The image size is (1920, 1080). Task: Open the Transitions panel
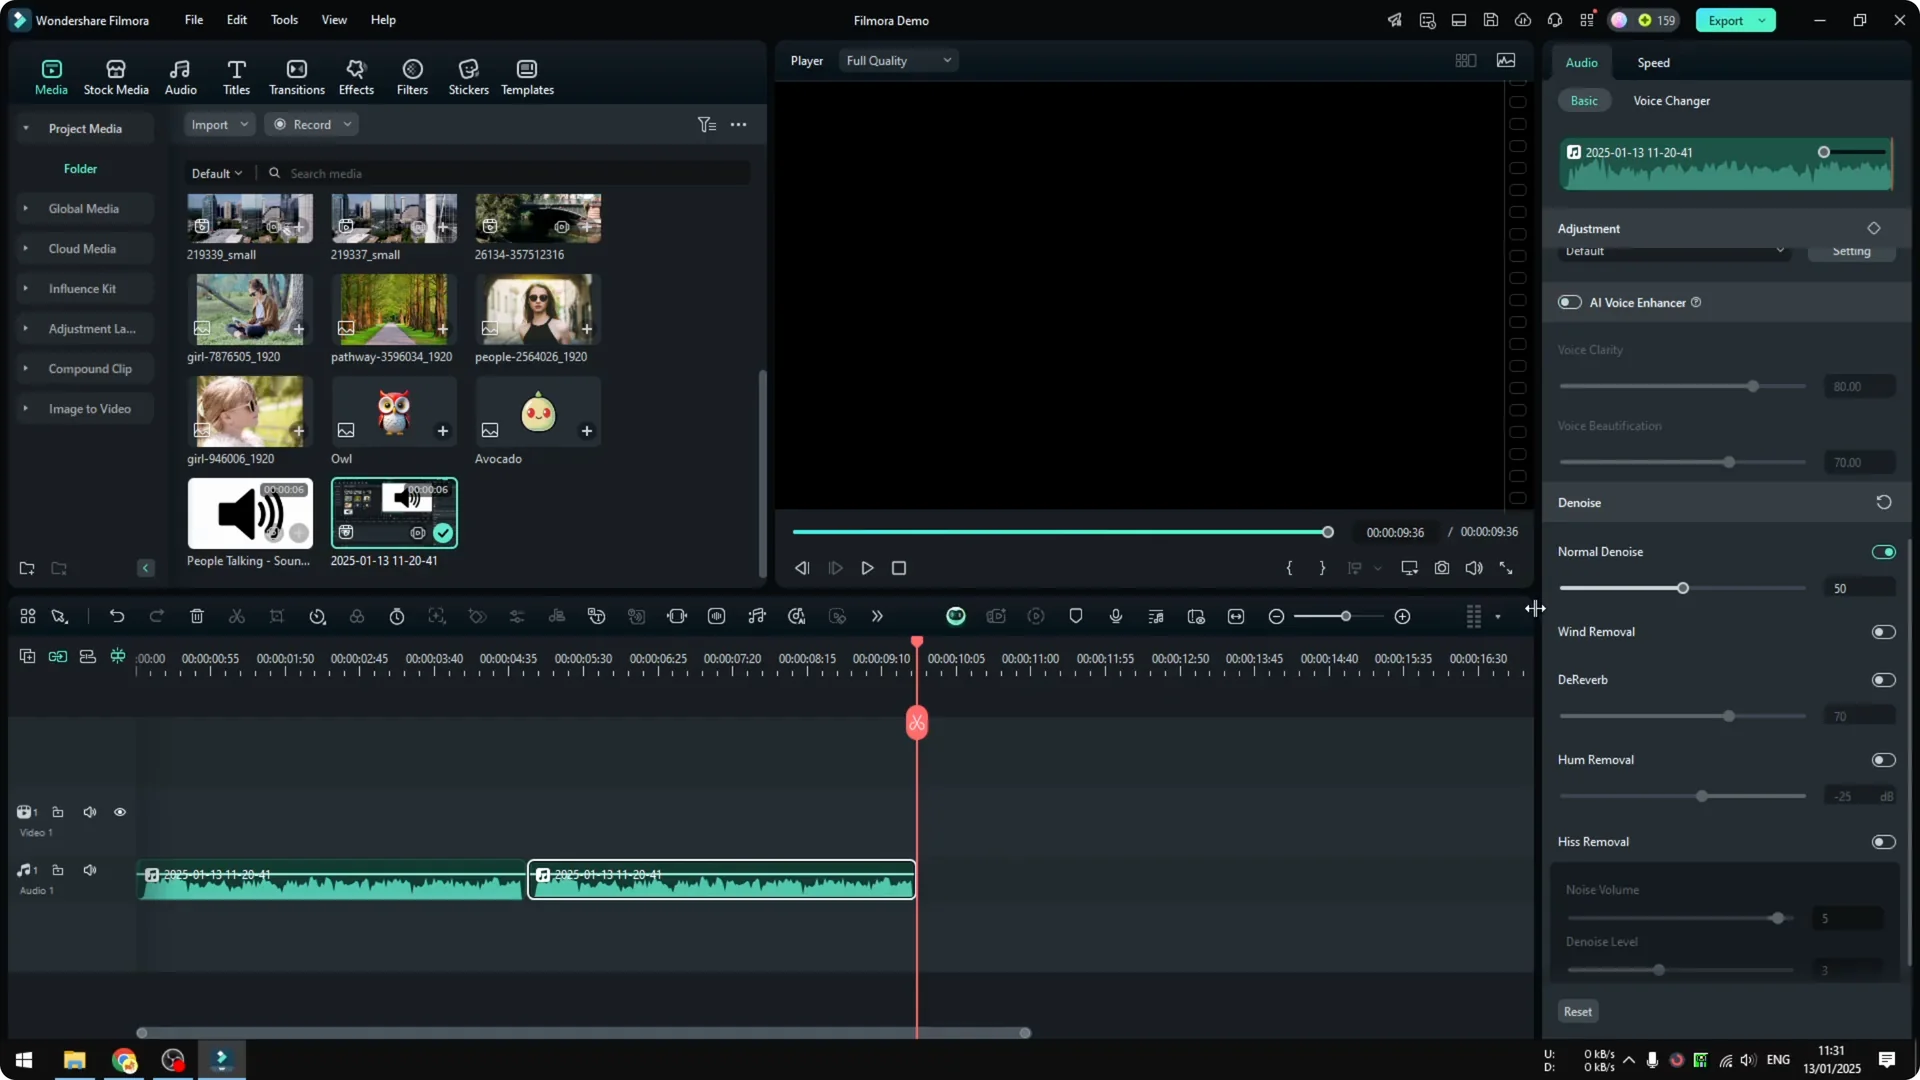click(x=297, y=77)
